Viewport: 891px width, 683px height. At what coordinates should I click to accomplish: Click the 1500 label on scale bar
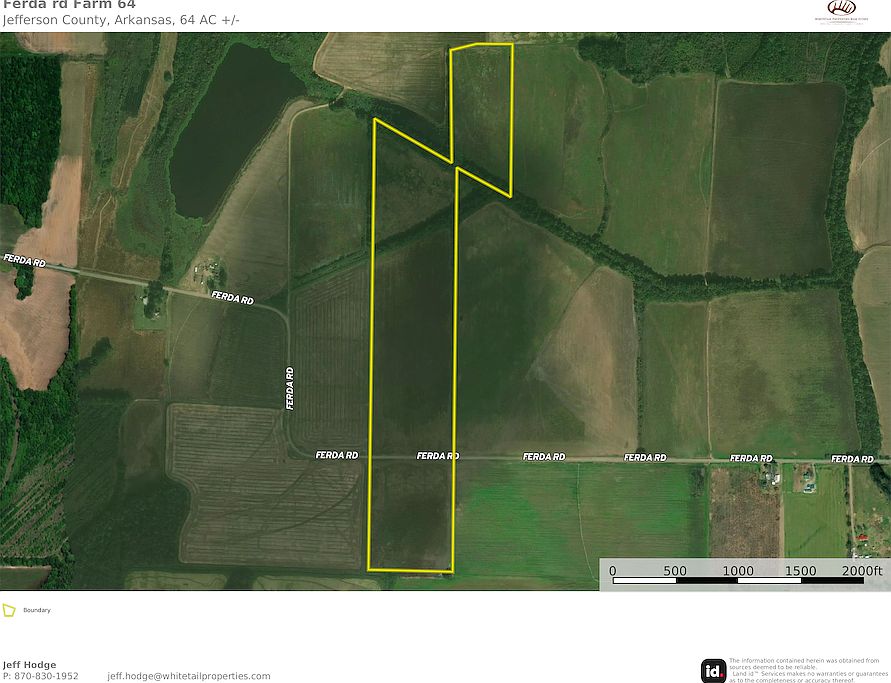(801, 570)
